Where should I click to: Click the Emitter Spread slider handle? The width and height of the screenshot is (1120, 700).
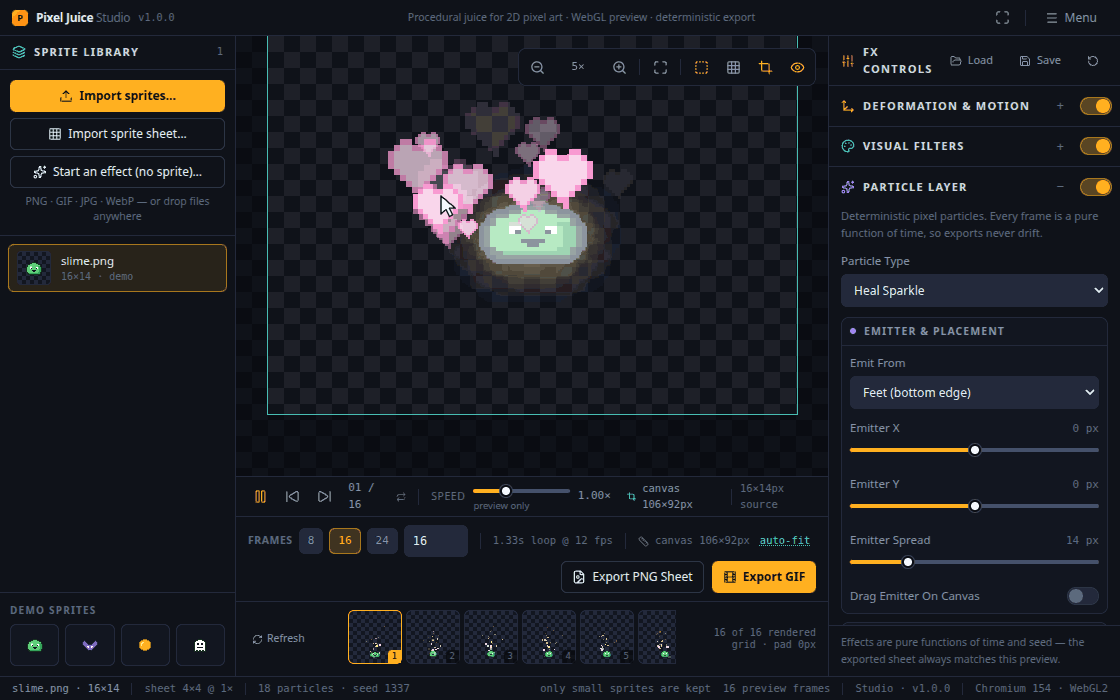pyautogui.click(x=908, y=562)
